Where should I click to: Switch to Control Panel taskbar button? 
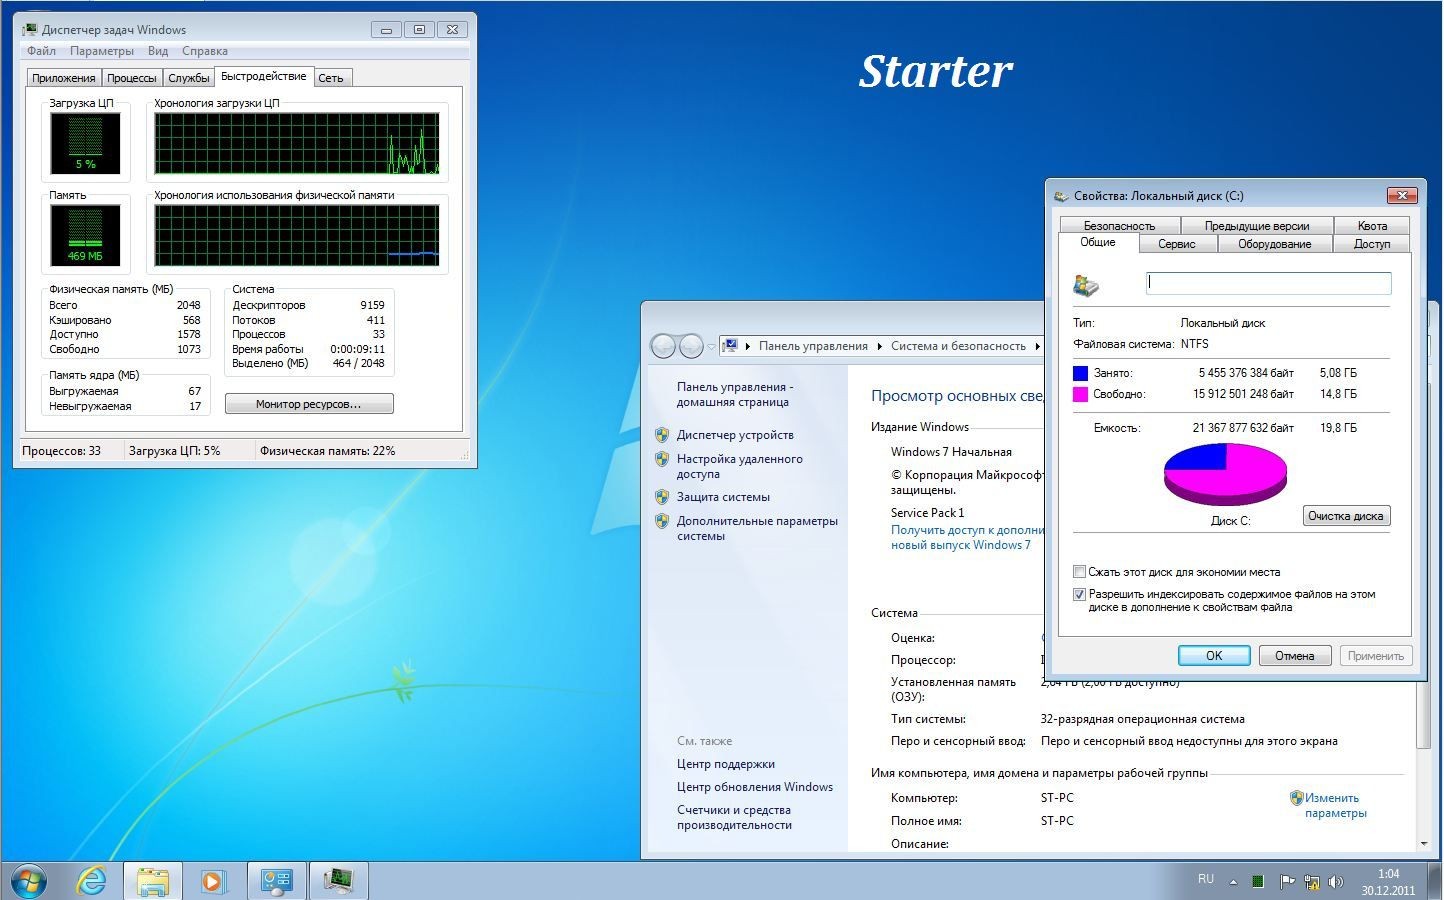276,881
